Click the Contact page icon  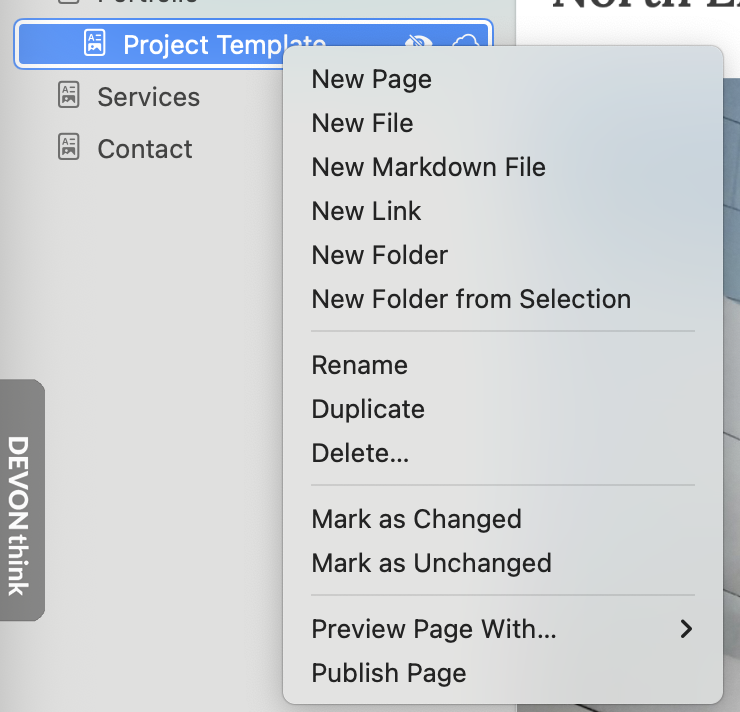click(69, 148)
